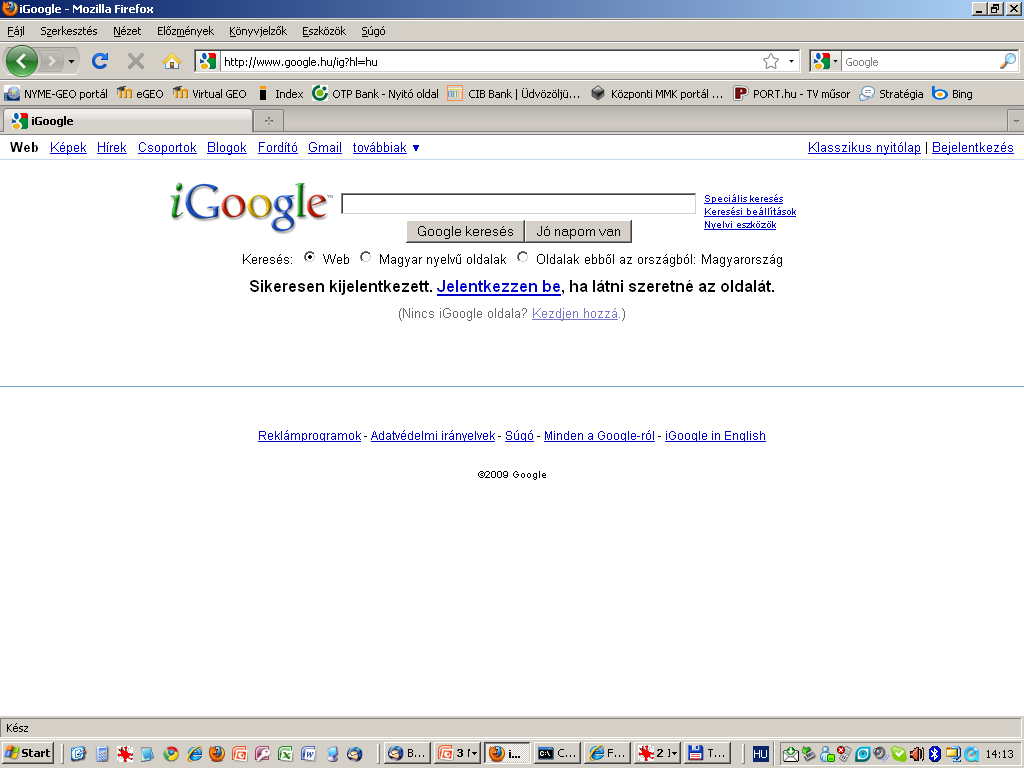
Task: Switch to the C... command prompt taskbar button
Action: pos(556,754)
